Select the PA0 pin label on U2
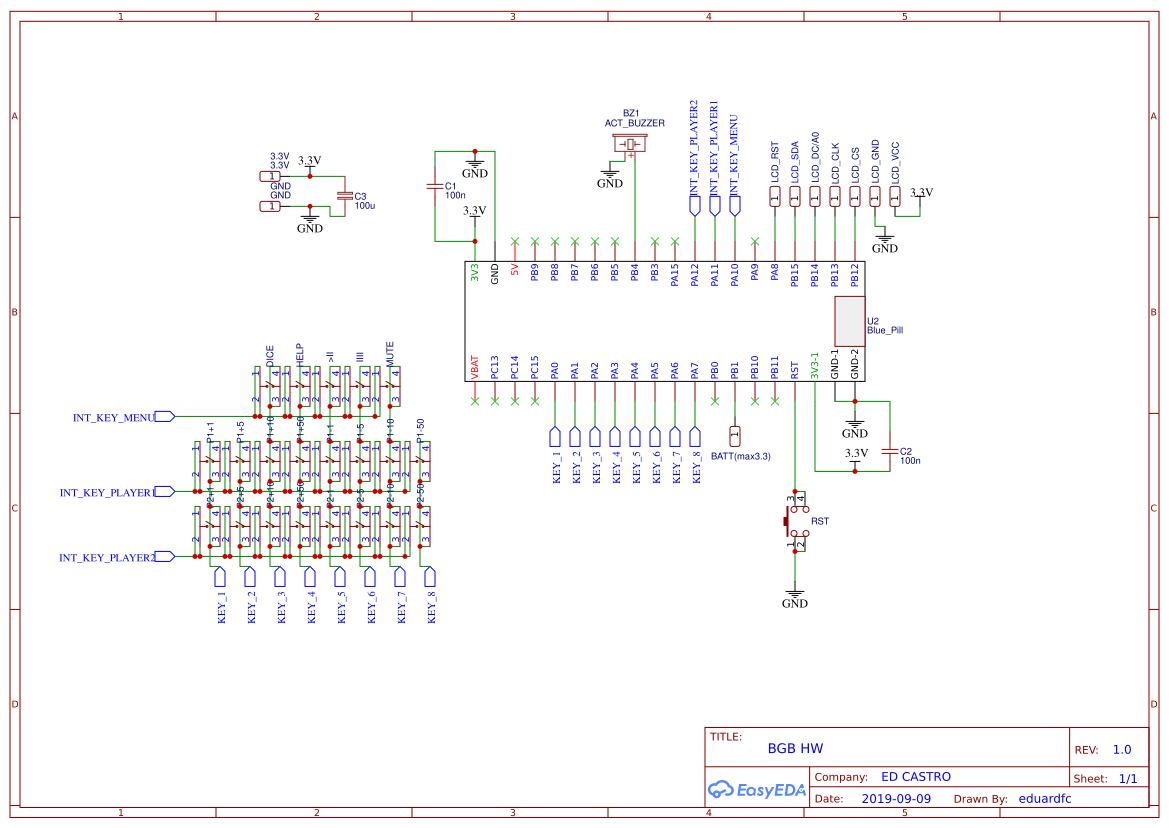The height and width of the screenshot is (828, 1169). (x=553, y=370)
